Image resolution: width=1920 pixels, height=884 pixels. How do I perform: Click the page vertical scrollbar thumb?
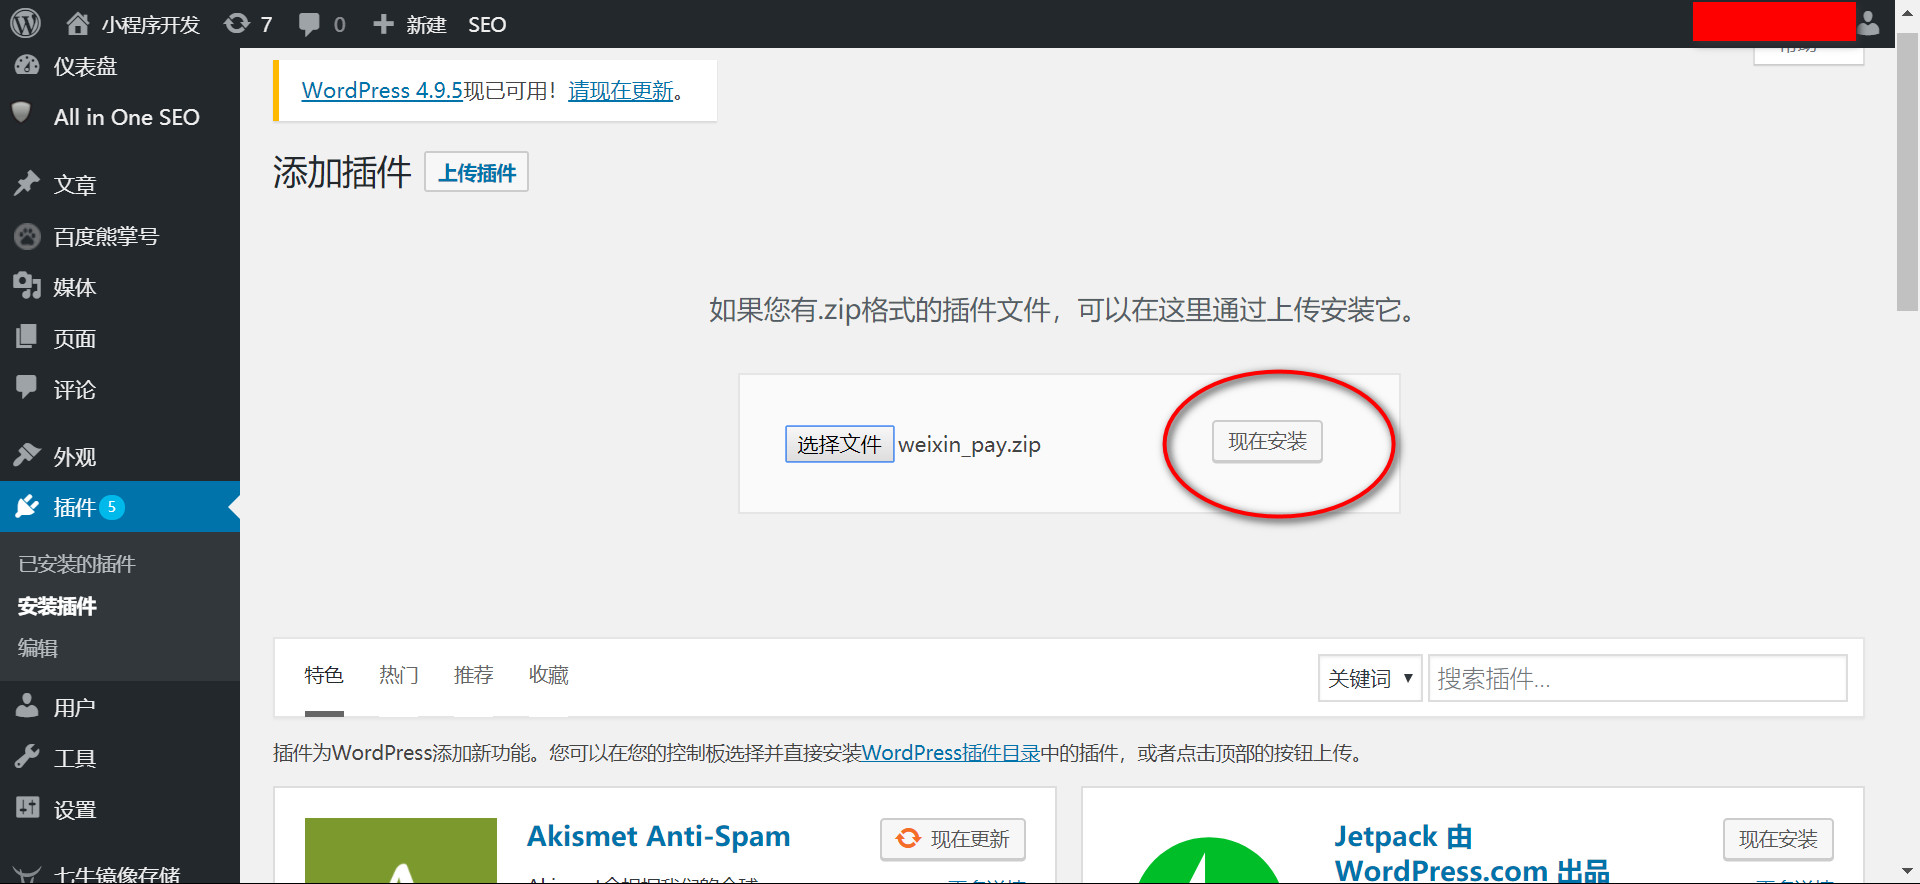[1908, 172]
